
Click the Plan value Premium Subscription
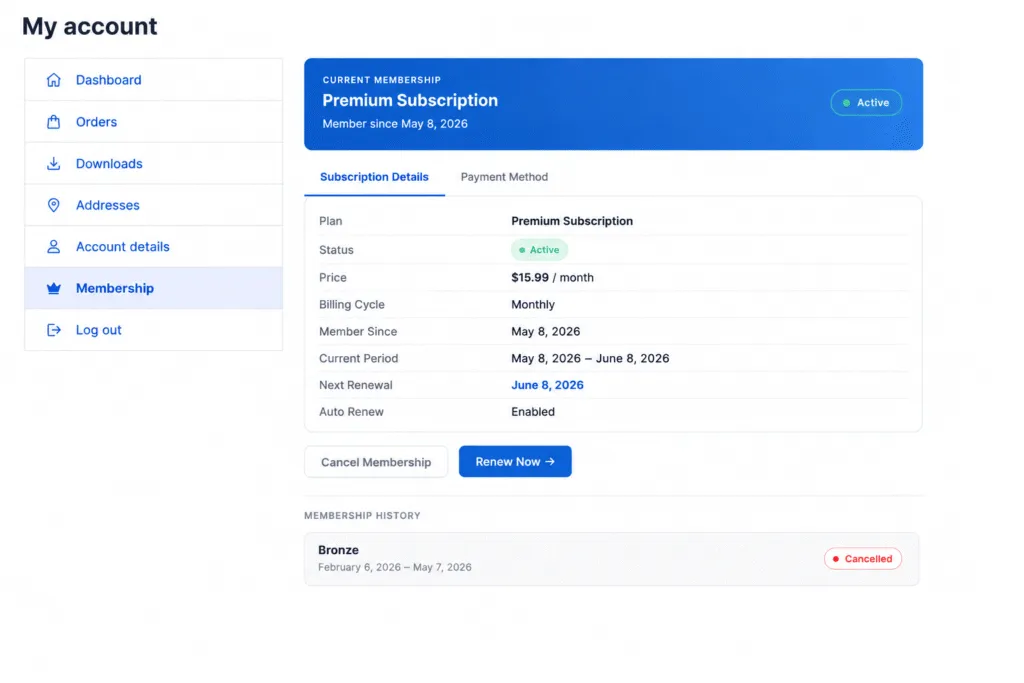click(x=572, y=221)
